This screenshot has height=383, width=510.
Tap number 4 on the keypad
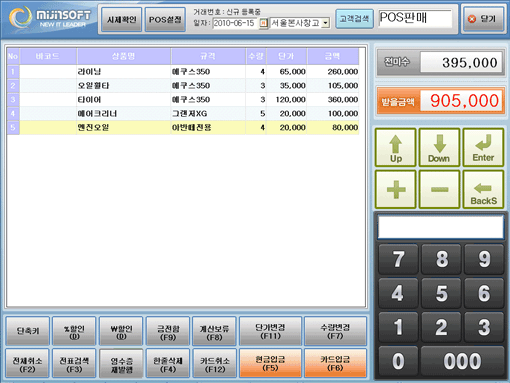[x=398, y=293]
